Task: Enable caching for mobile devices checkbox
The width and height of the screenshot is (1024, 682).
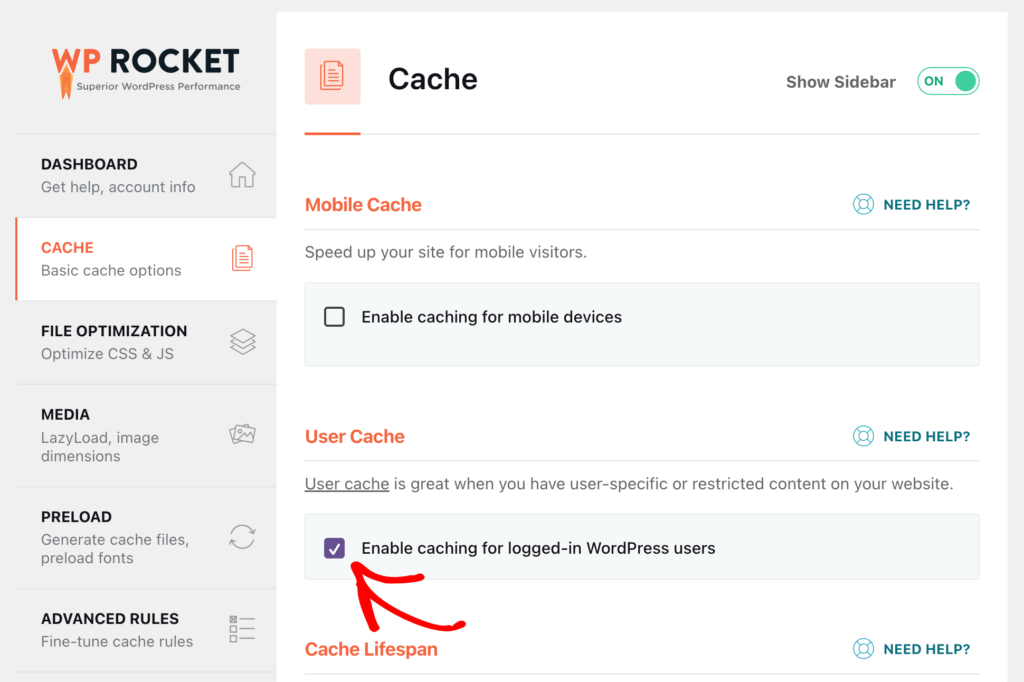Action: (334, 317)
